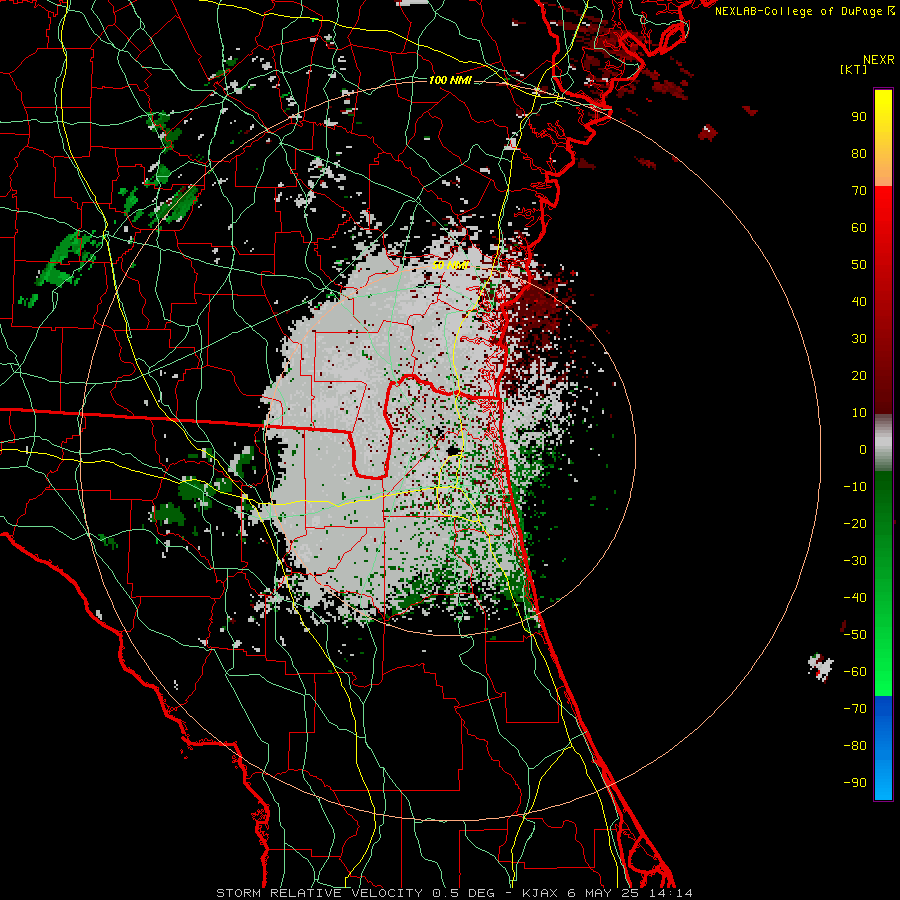The width and height of the screenshot is (900, 900).
Task: Click the -30 value on velocity scale
Action: point(855,561)
